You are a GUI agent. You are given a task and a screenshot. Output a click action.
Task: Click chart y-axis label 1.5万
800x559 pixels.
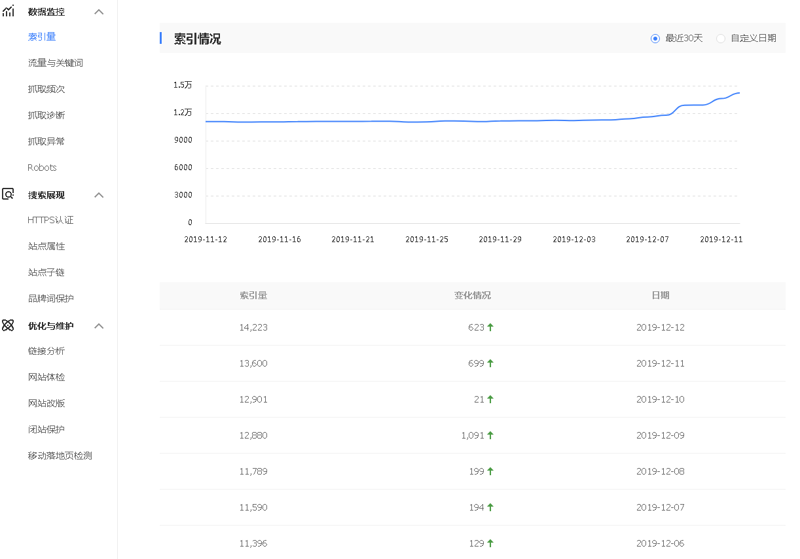[183, 85]
